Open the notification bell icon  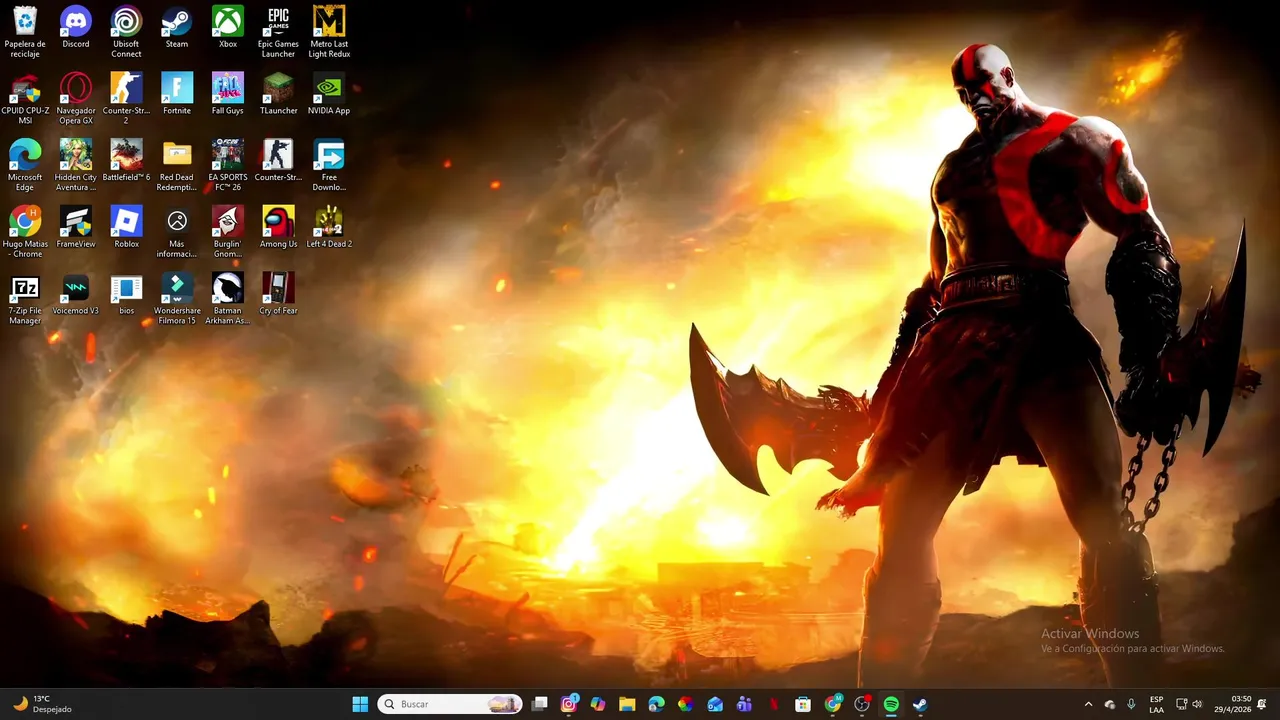click(x=1262, y=704)
